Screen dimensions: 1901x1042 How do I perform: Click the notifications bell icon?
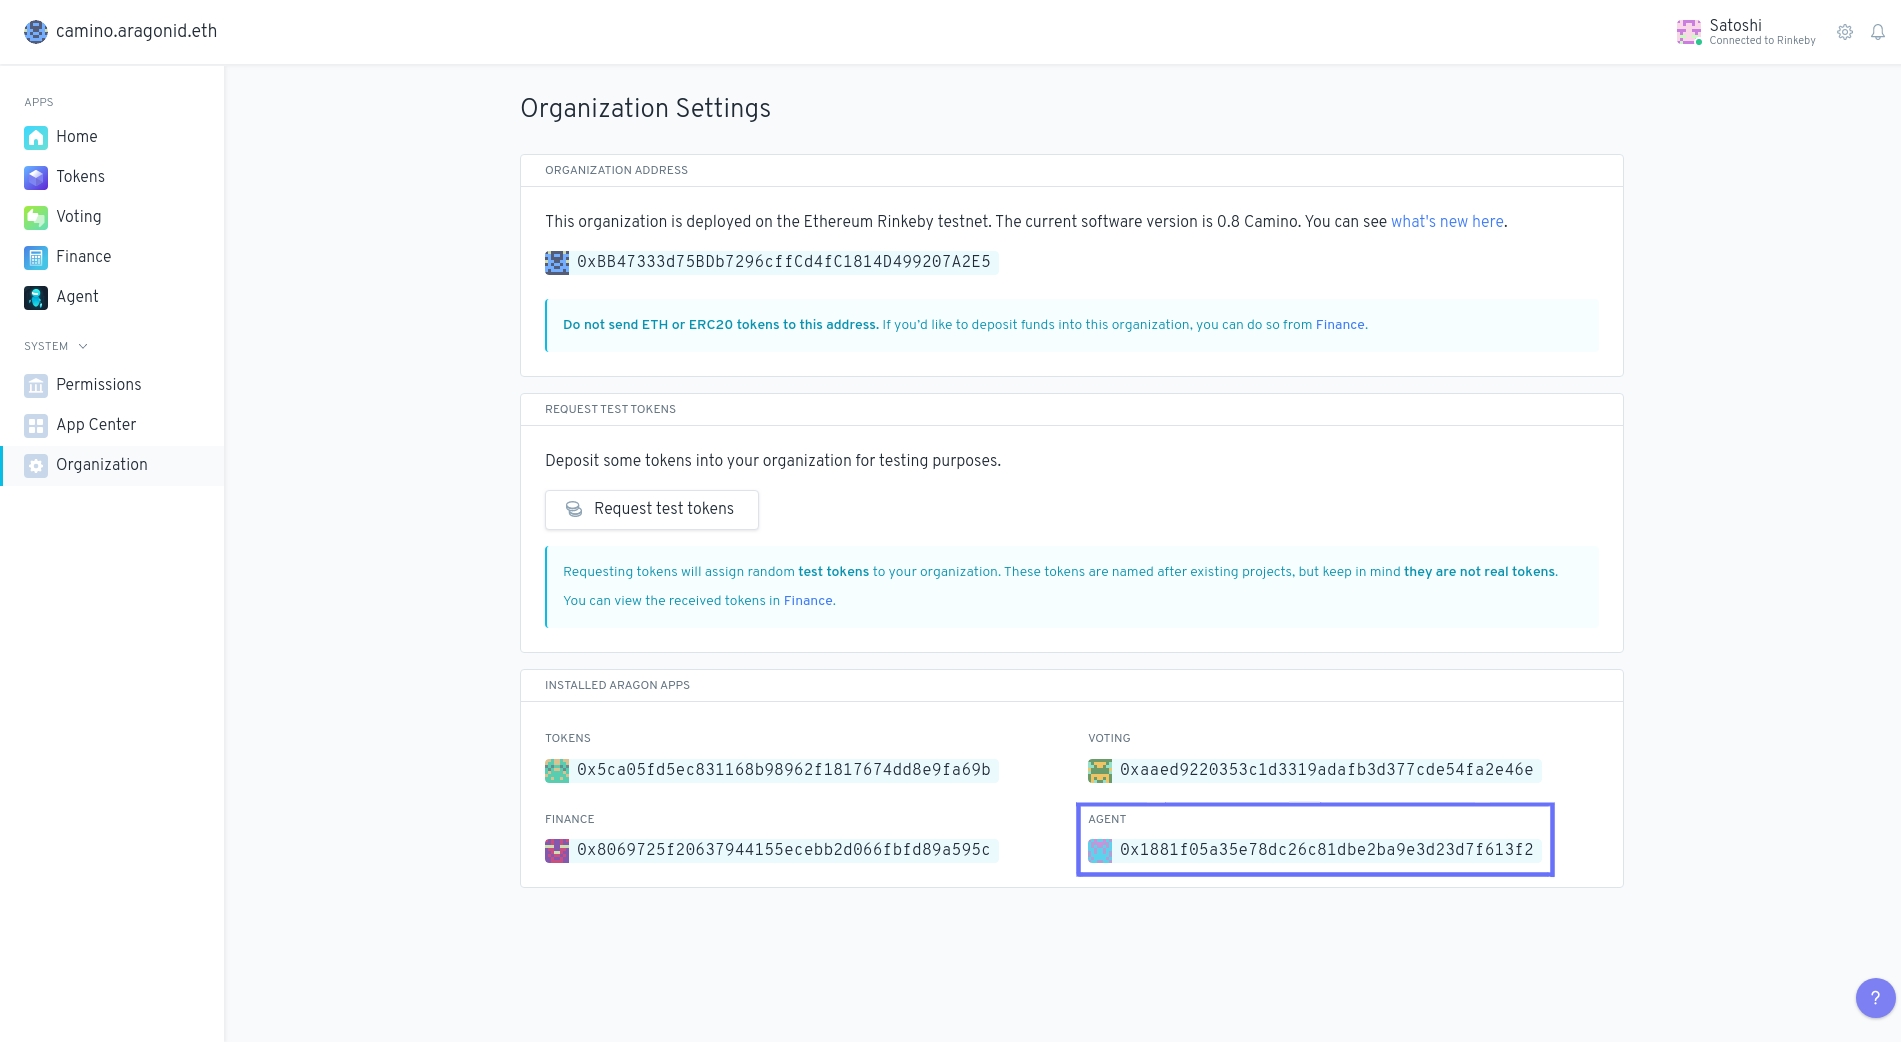[x=1877, y=32]
